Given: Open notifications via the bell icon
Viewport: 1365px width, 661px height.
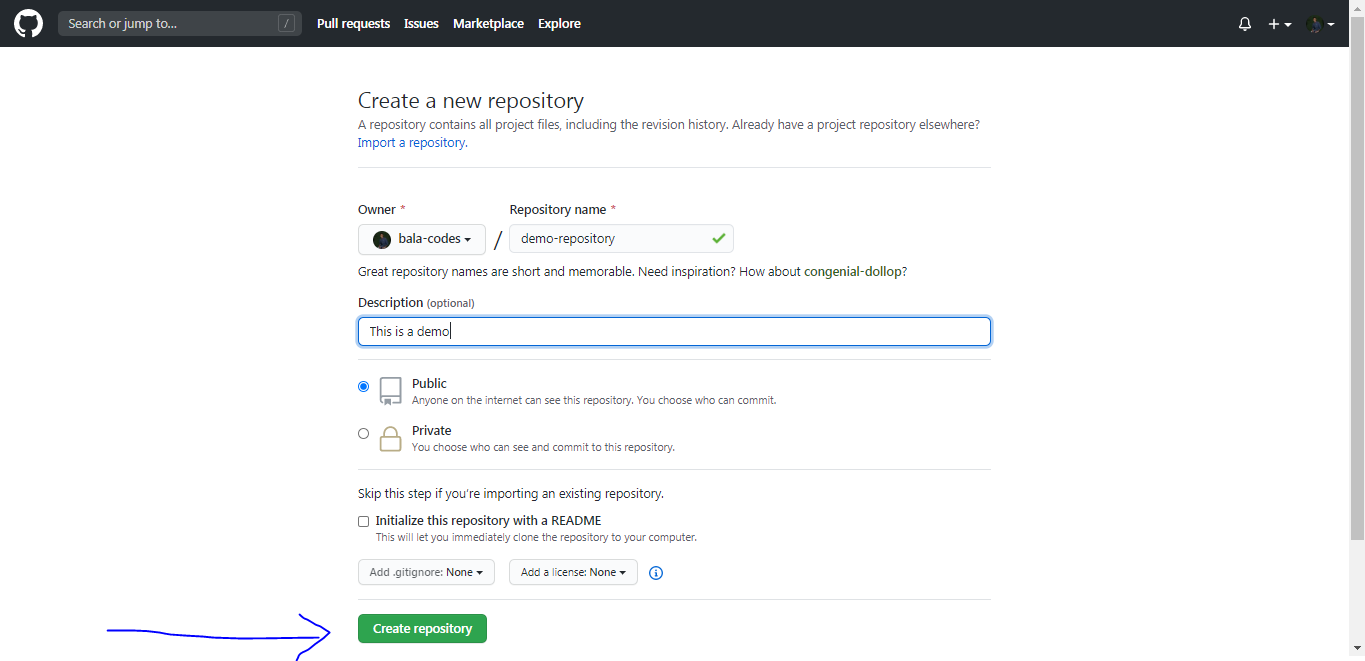Looking at the screenshot, I should pyautogui.click(x=1244, y=23).
